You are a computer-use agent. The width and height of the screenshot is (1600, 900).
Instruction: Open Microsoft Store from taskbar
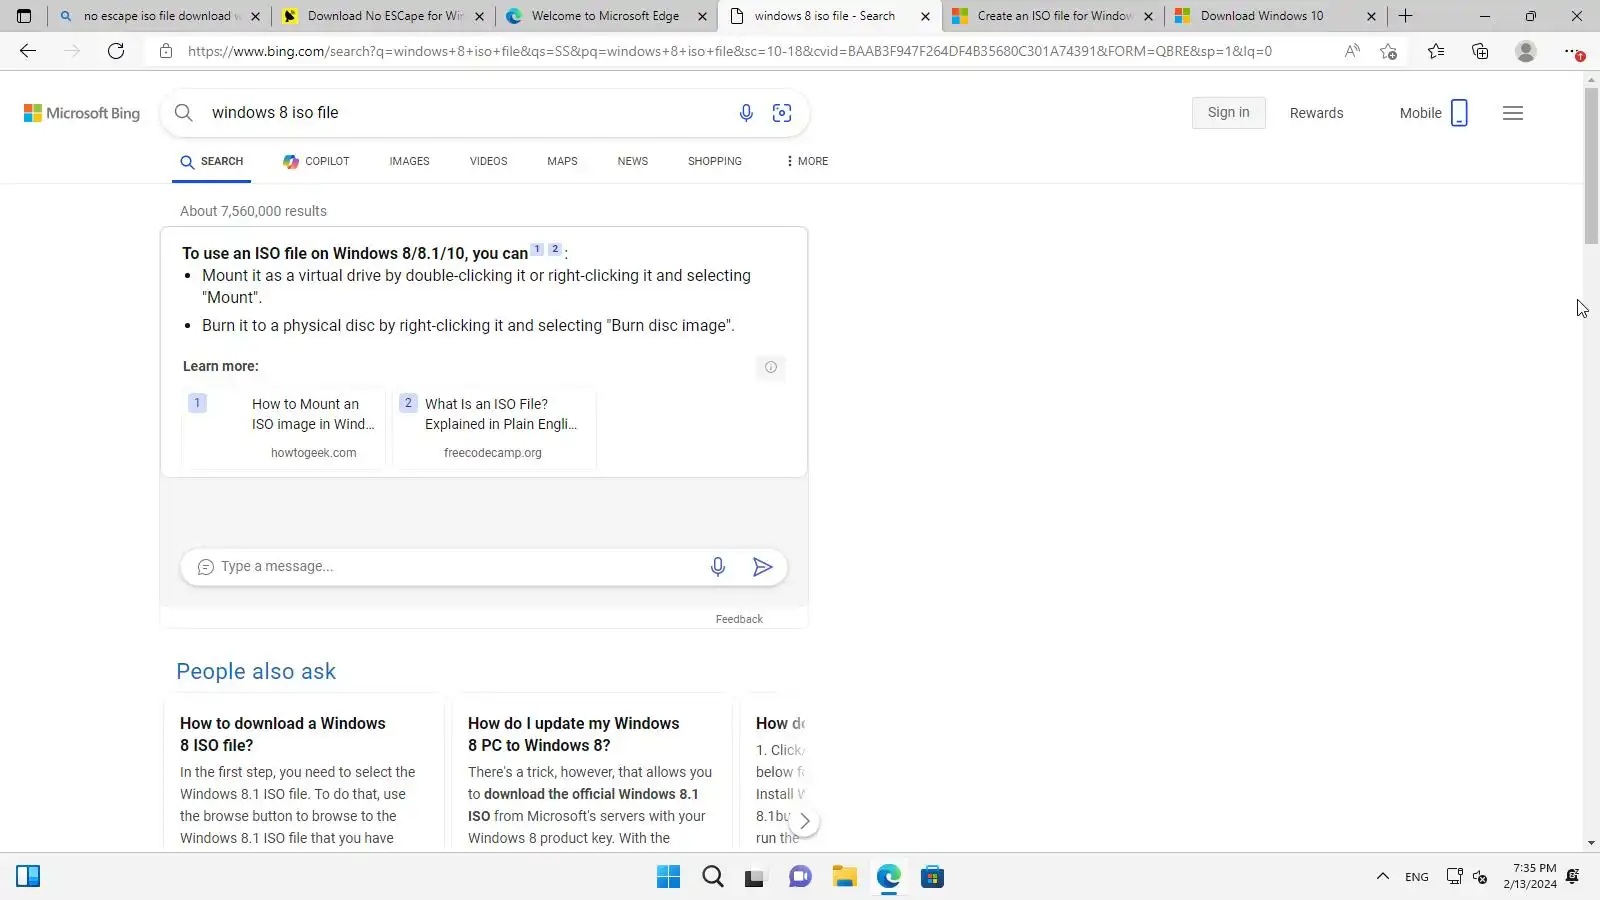[933, 877]
